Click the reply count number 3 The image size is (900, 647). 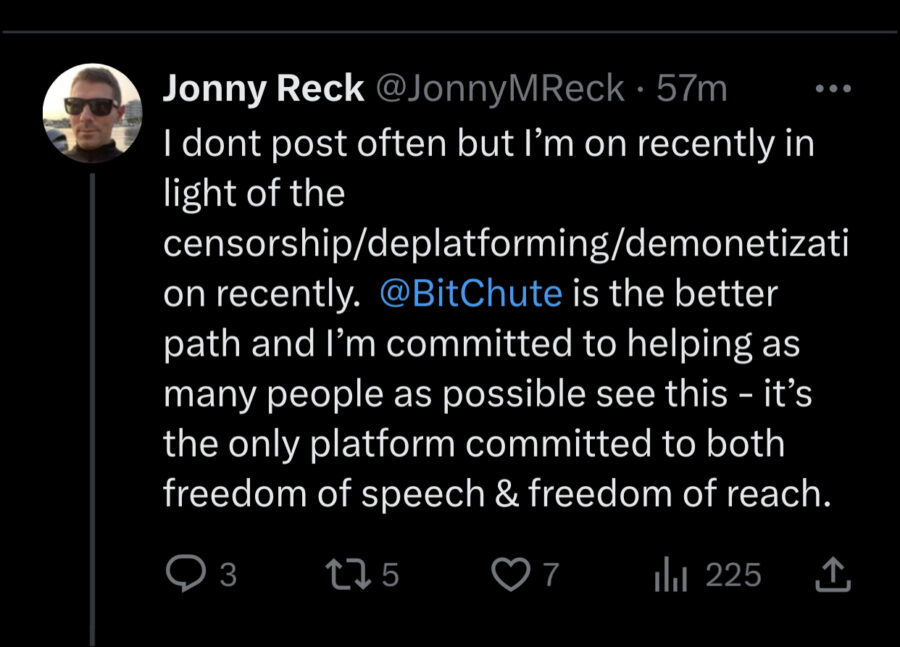(x=228, y=575)
